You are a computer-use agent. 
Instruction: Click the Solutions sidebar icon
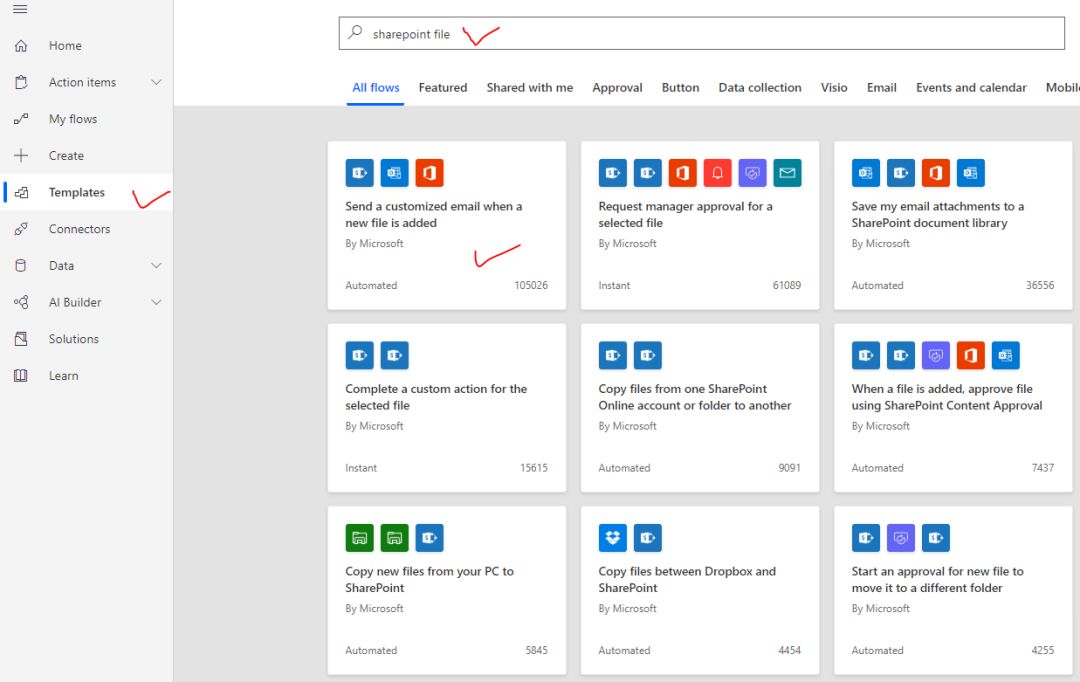(21, 339)
